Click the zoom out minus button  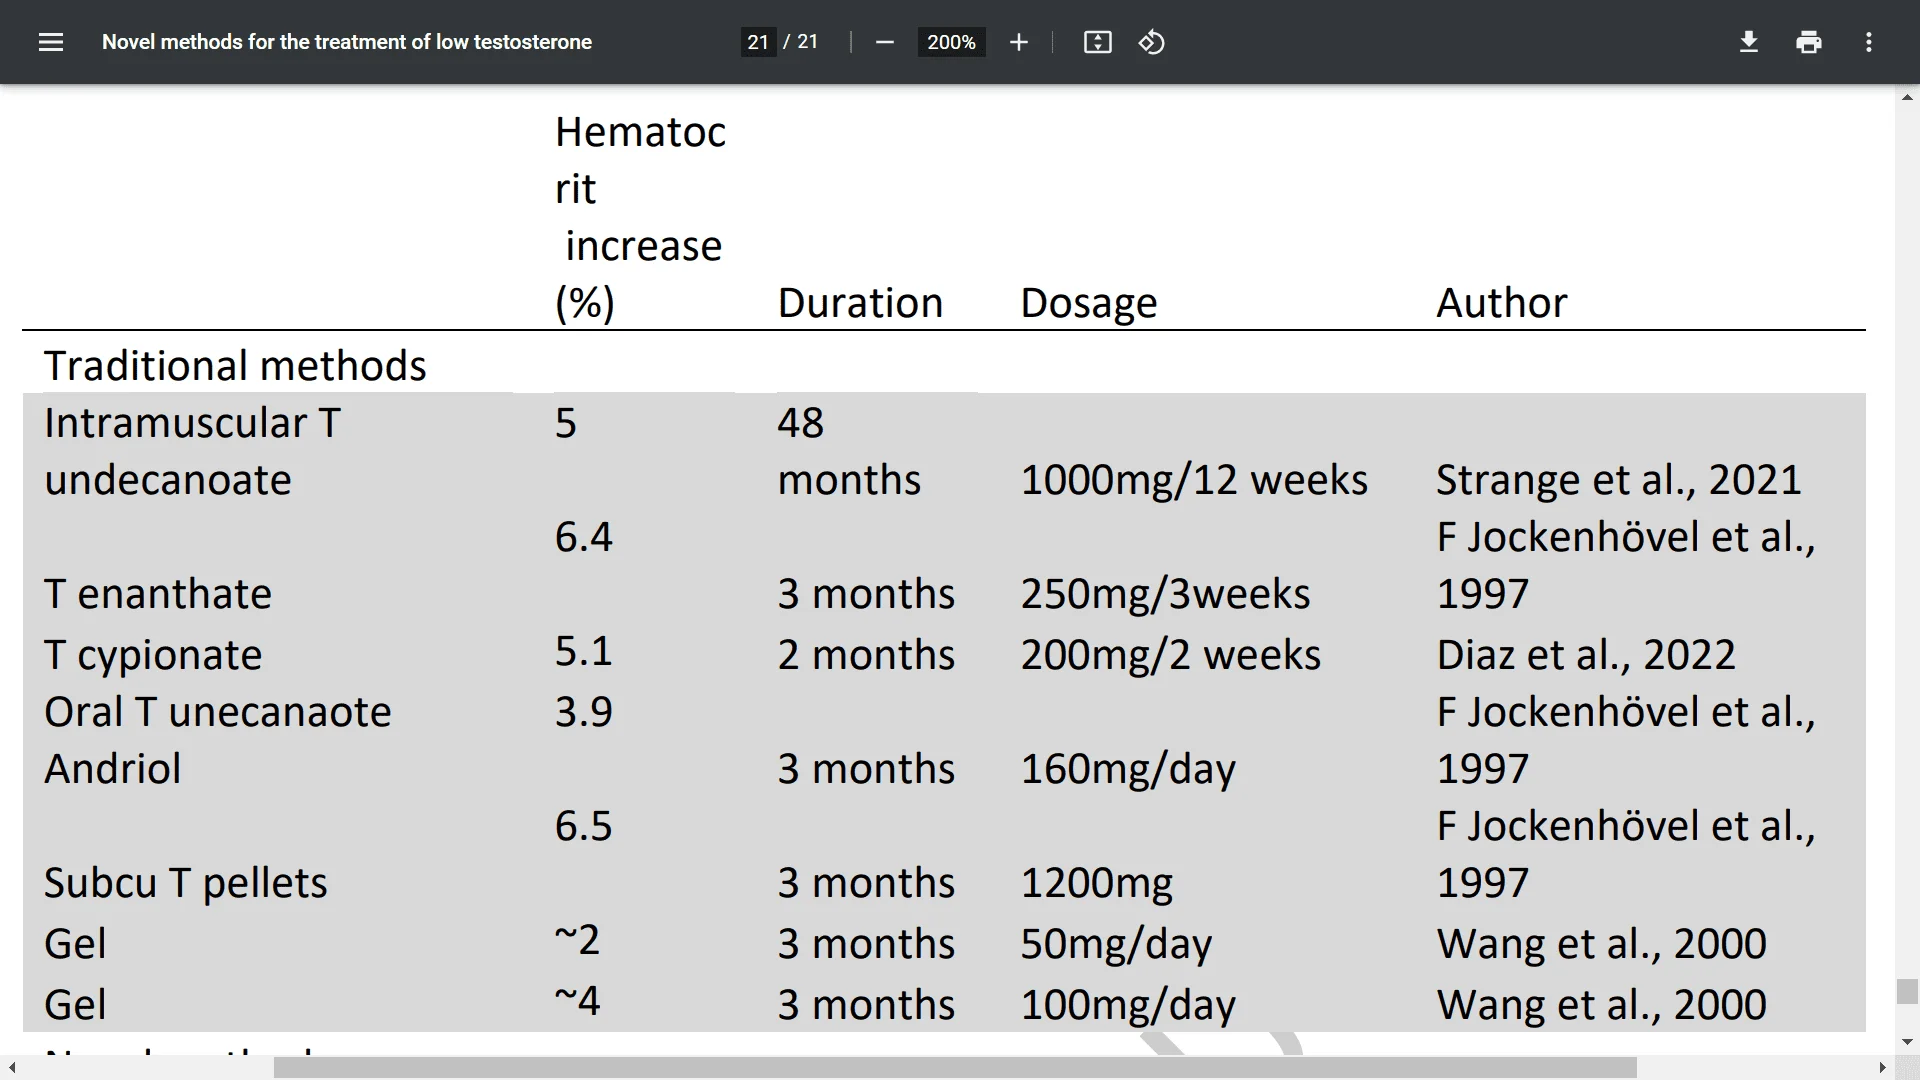[884, 42]
